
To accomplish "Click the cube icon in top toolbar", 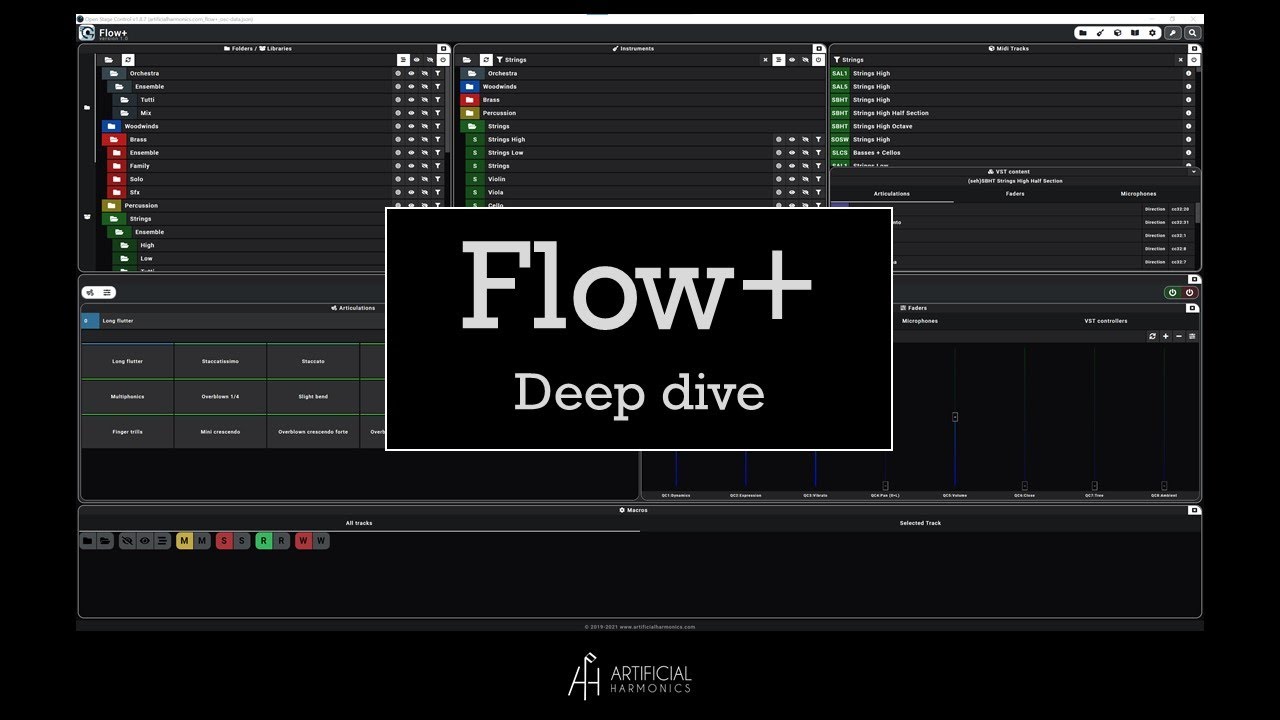I will (x=1117, y=33).
